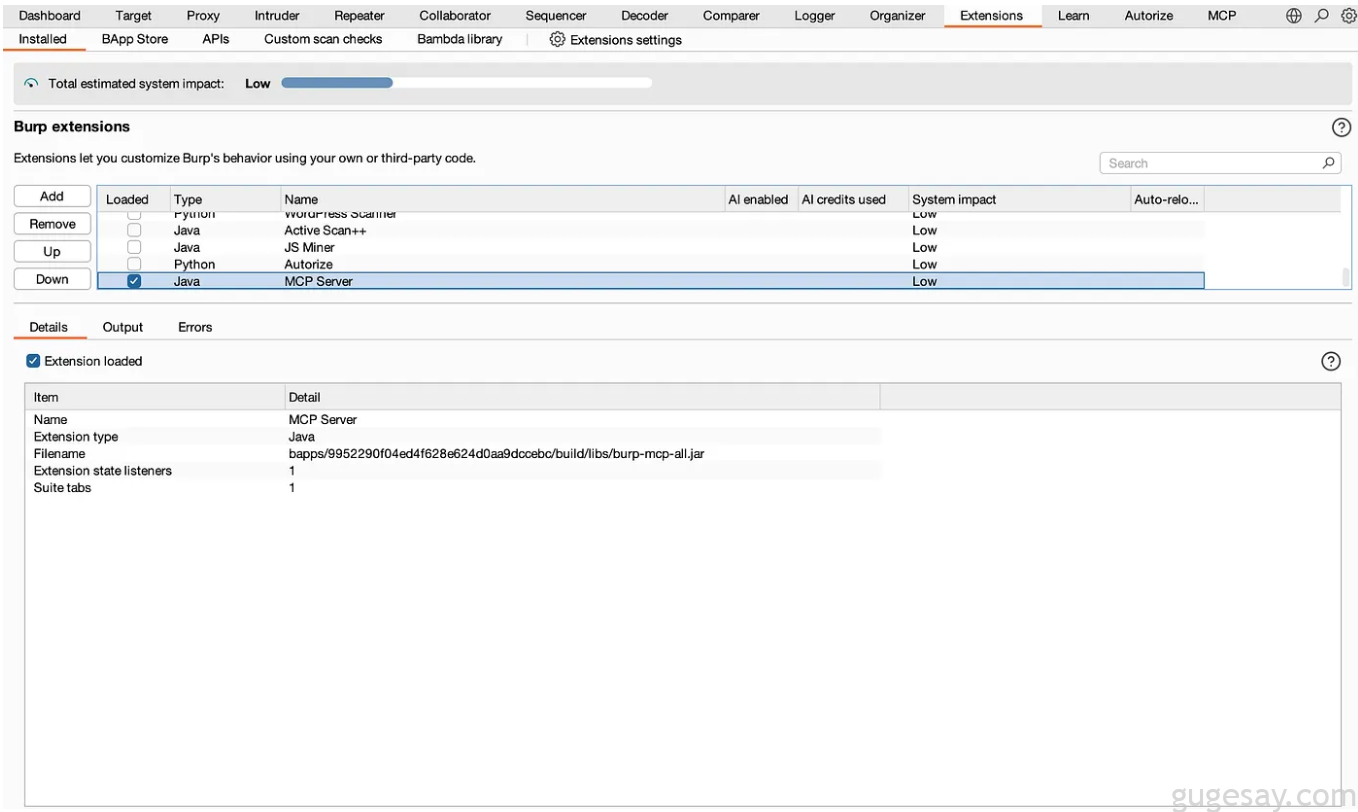Viewport: 1358px width, 812px height.
Task: Open search via magnifier icon in top bar
Action: [1321, 16]
